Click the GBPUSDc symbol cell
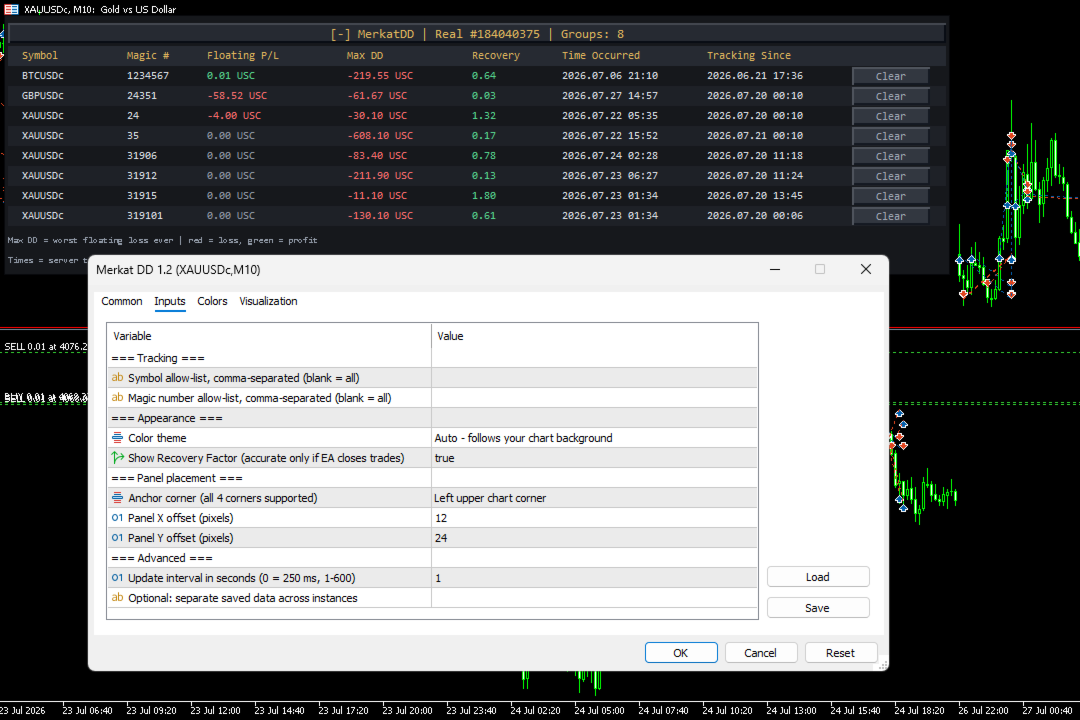Viewport: 1080px width, 720px height. [x=43, y=96]
